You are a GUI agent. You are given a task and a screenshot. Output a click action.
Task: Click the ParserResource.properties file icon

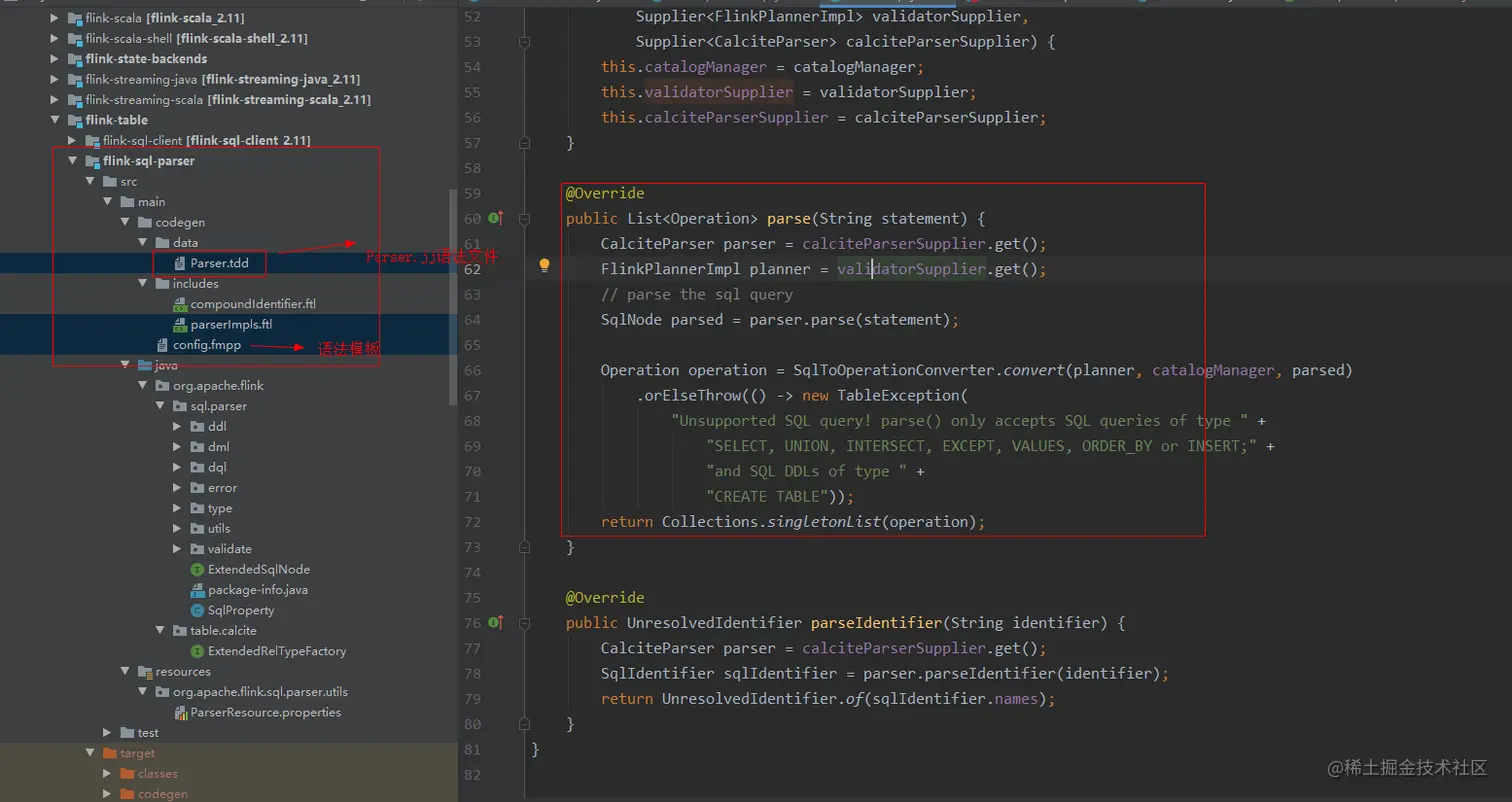pyautogui.click(x=180, y=712)
